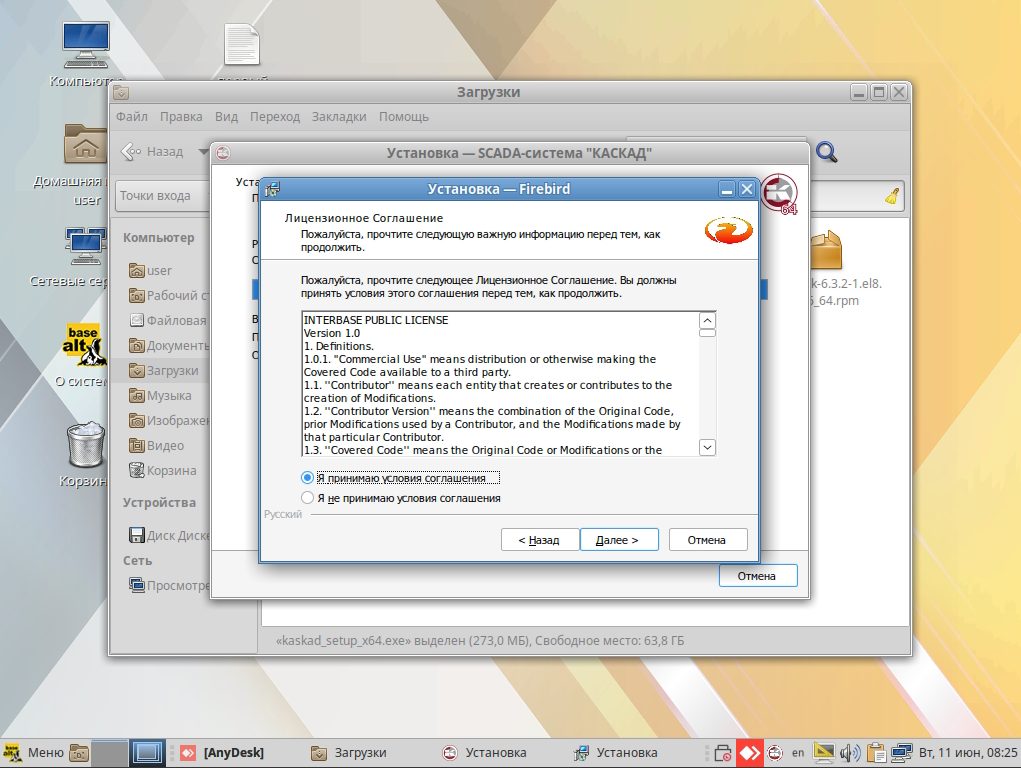The height and width of the screenshot is (768, 1021).
Task: Click the broom clear icon in location bar
Action: tap(892, 196)
